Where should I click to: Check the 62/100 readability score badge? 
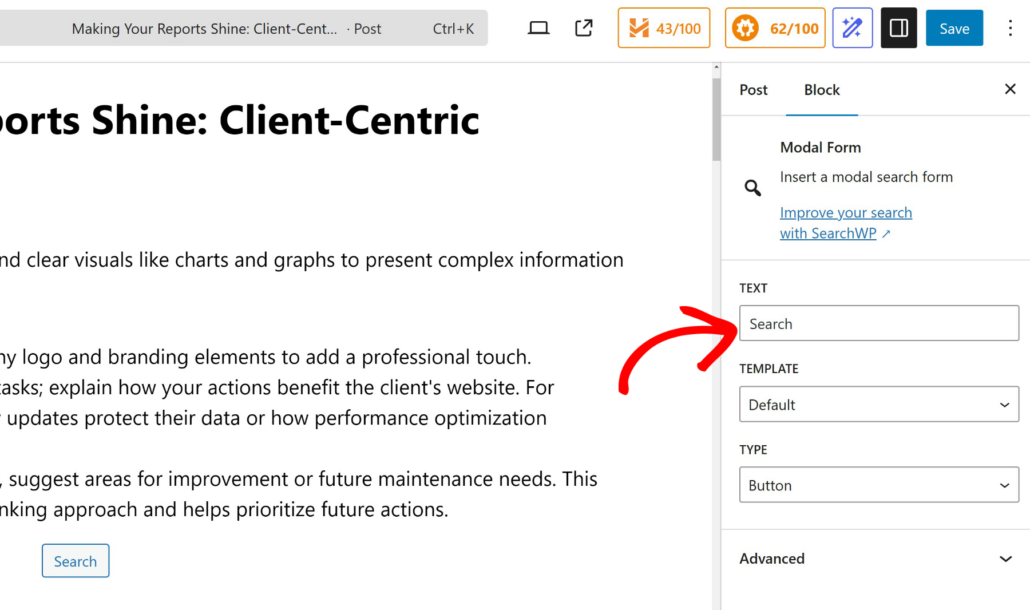[x=774, y=28]
